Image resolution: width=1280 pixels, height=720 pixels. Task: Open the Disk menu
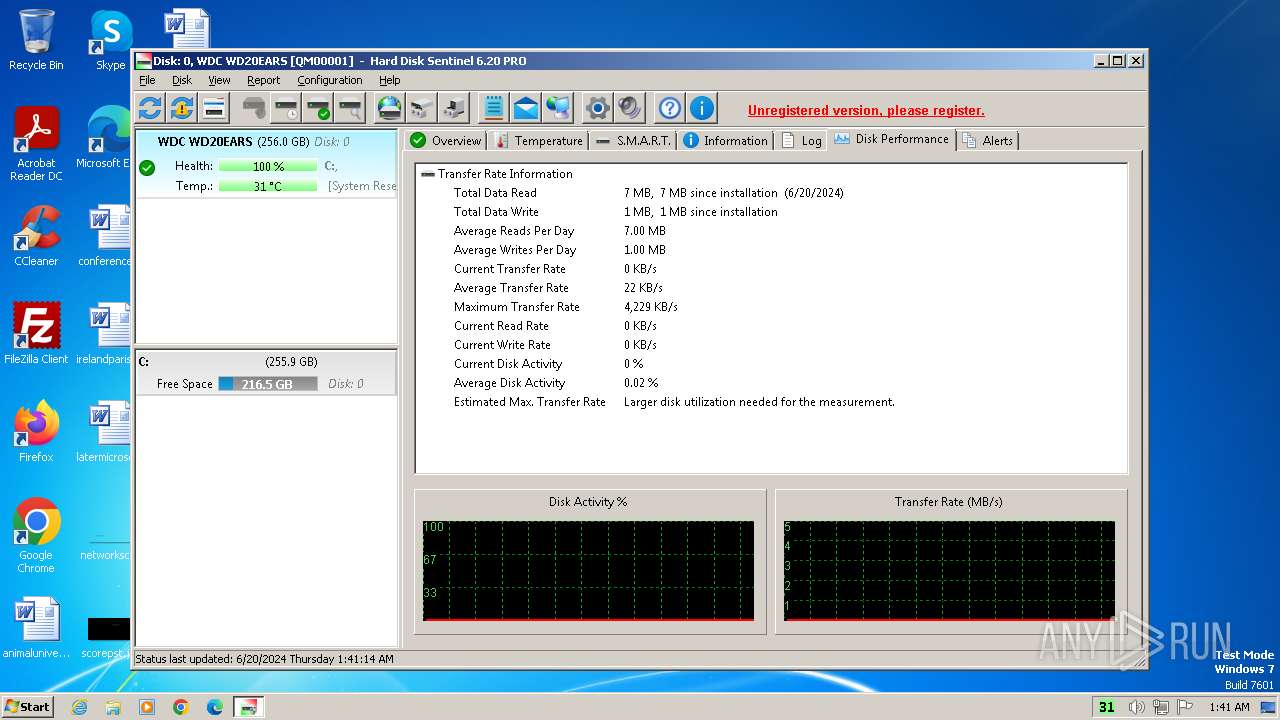(x=182, y=80)
